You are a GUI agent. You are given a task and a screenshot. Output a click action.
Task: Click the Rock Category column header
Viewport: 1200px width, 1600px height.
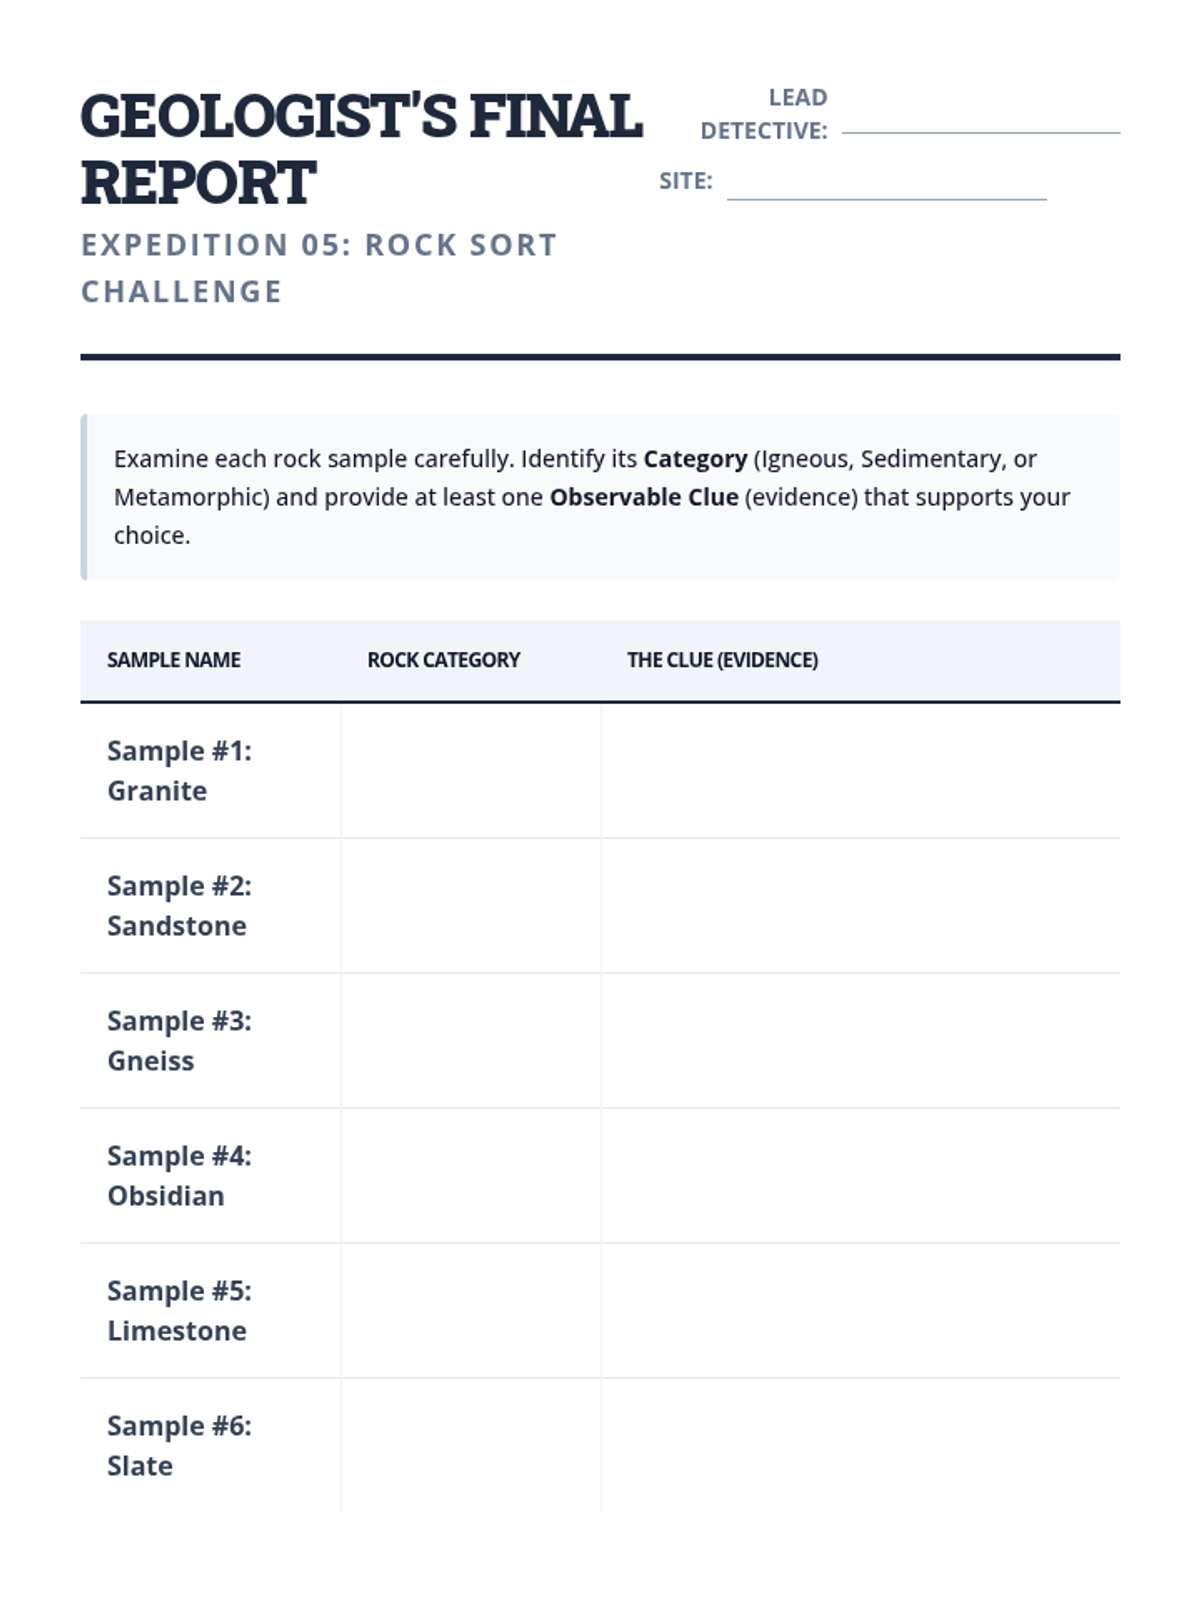[443, 660]
